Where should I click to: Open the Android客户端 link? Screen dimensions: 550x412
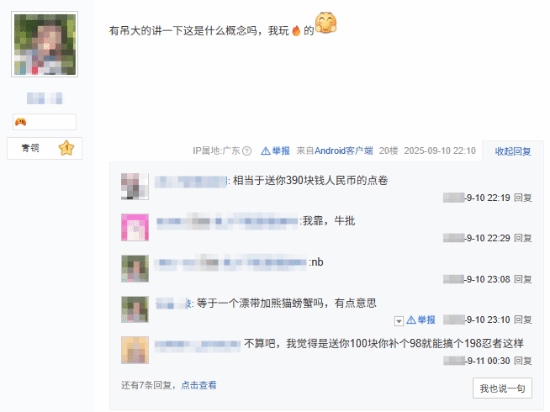click(x=344, y=151)
